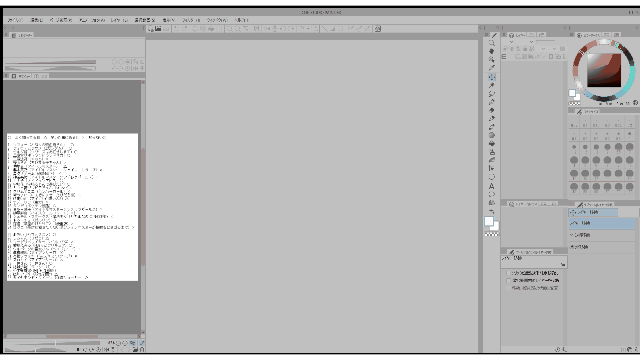
Task: Switch to the Brush Size palette tab
Action: 588,111
